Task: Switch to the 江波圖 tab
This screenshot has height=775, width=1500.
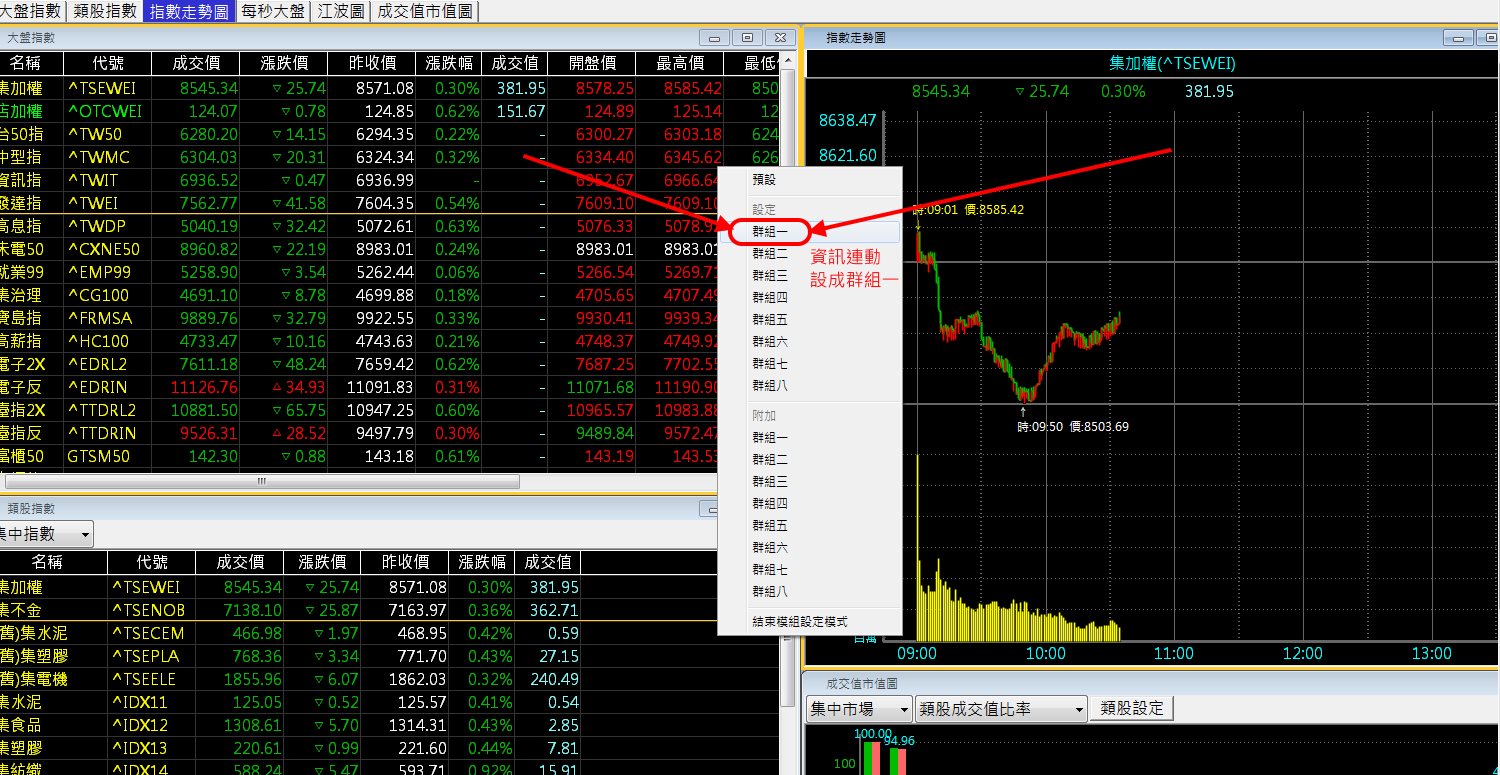Action: pos(340,12)
